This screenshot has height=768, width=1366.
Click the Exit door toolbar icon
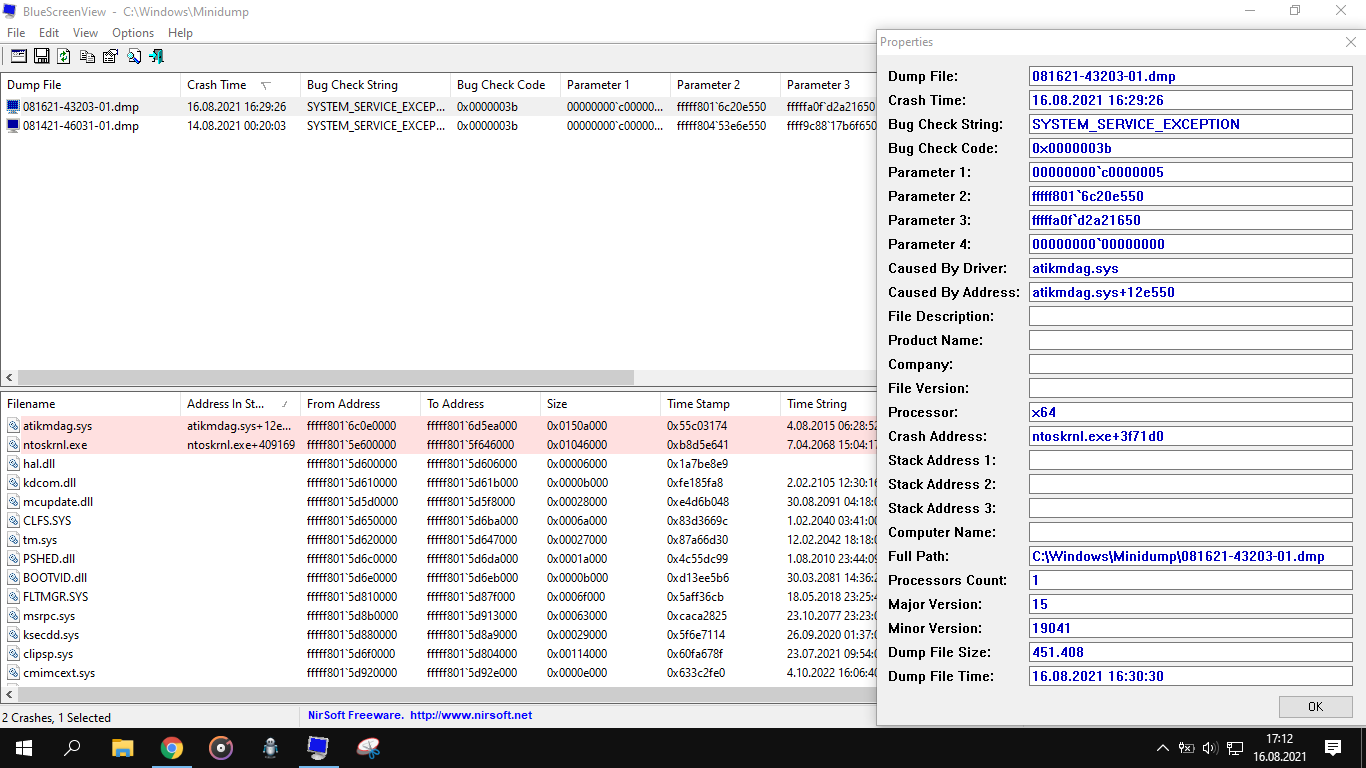[x=156, y=56]
